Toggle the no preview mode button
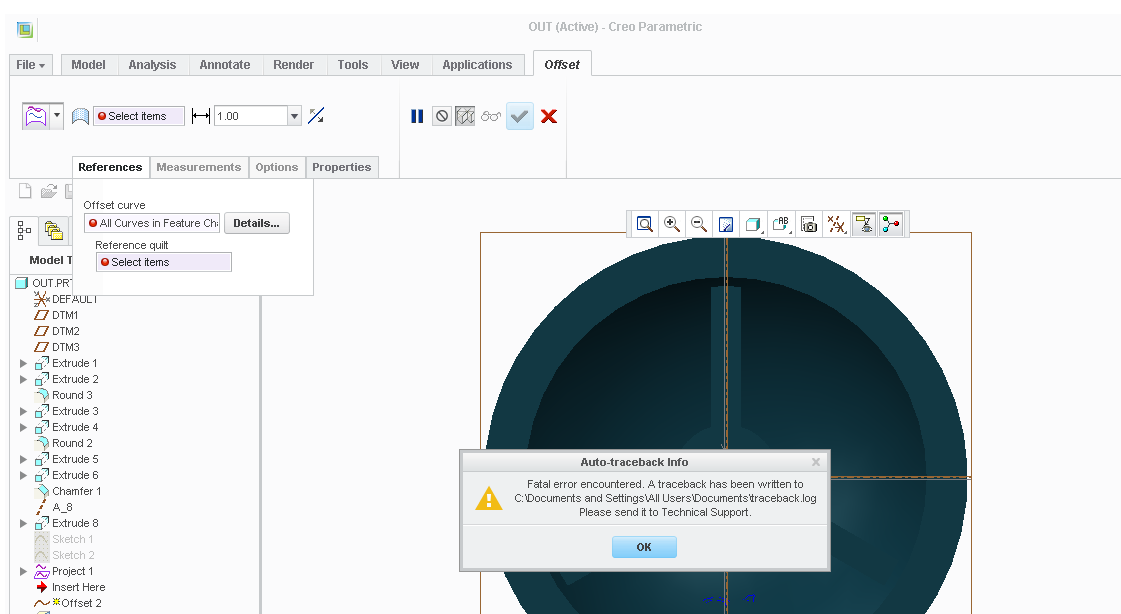This screenshot has height=614, width=1121. pos(442,116)
